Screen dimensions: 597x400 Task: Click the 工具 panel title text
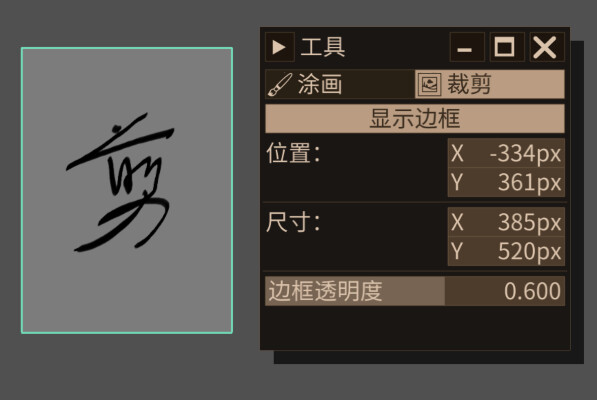tap(323, 47)
